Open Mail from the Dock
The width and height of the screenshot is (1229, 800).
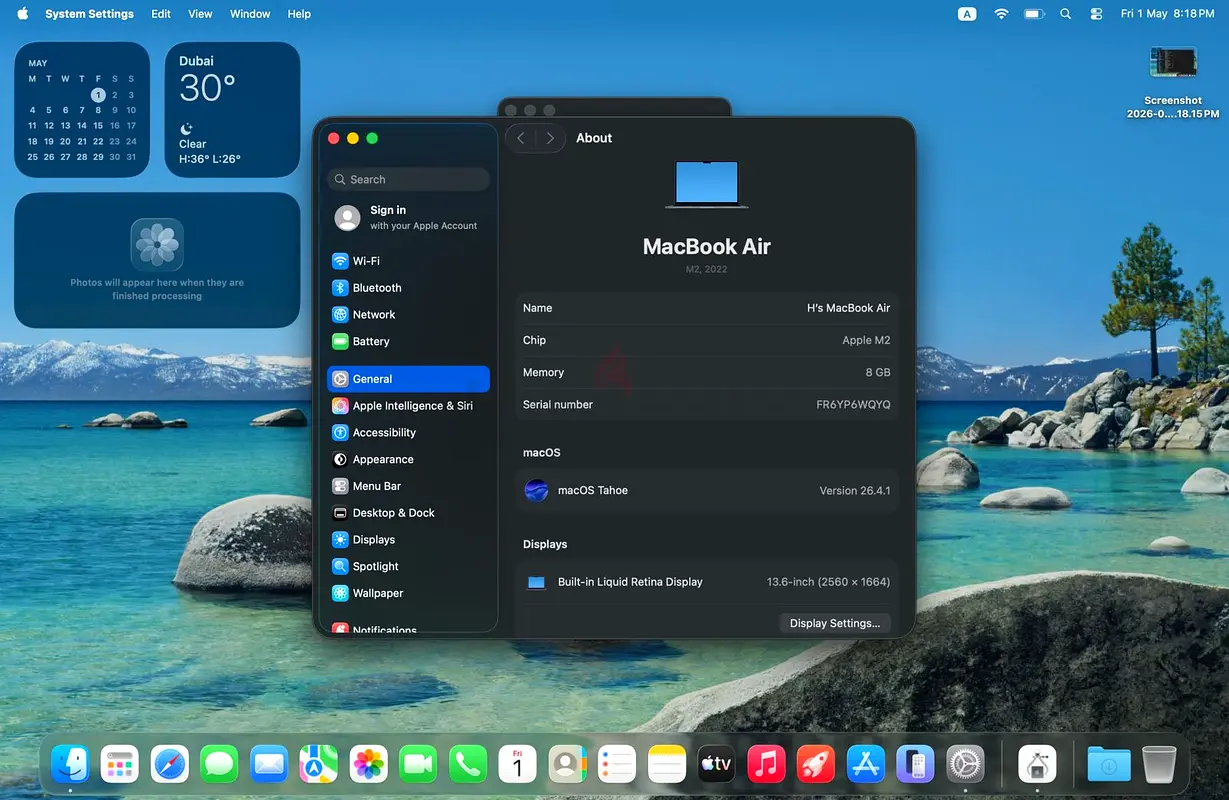click(269, 765)
